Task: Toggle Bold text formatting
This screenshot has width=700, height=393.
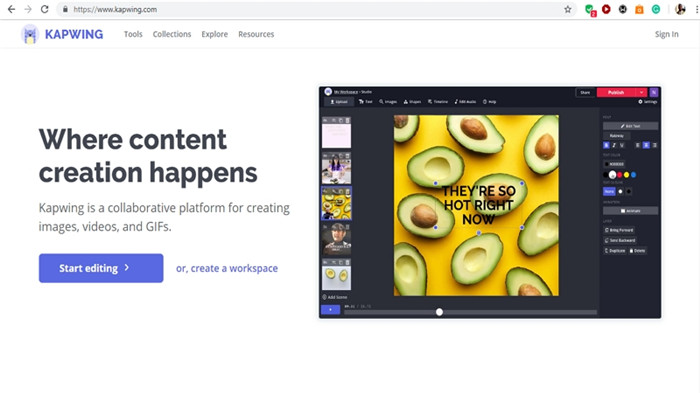Action: [606, 145]
